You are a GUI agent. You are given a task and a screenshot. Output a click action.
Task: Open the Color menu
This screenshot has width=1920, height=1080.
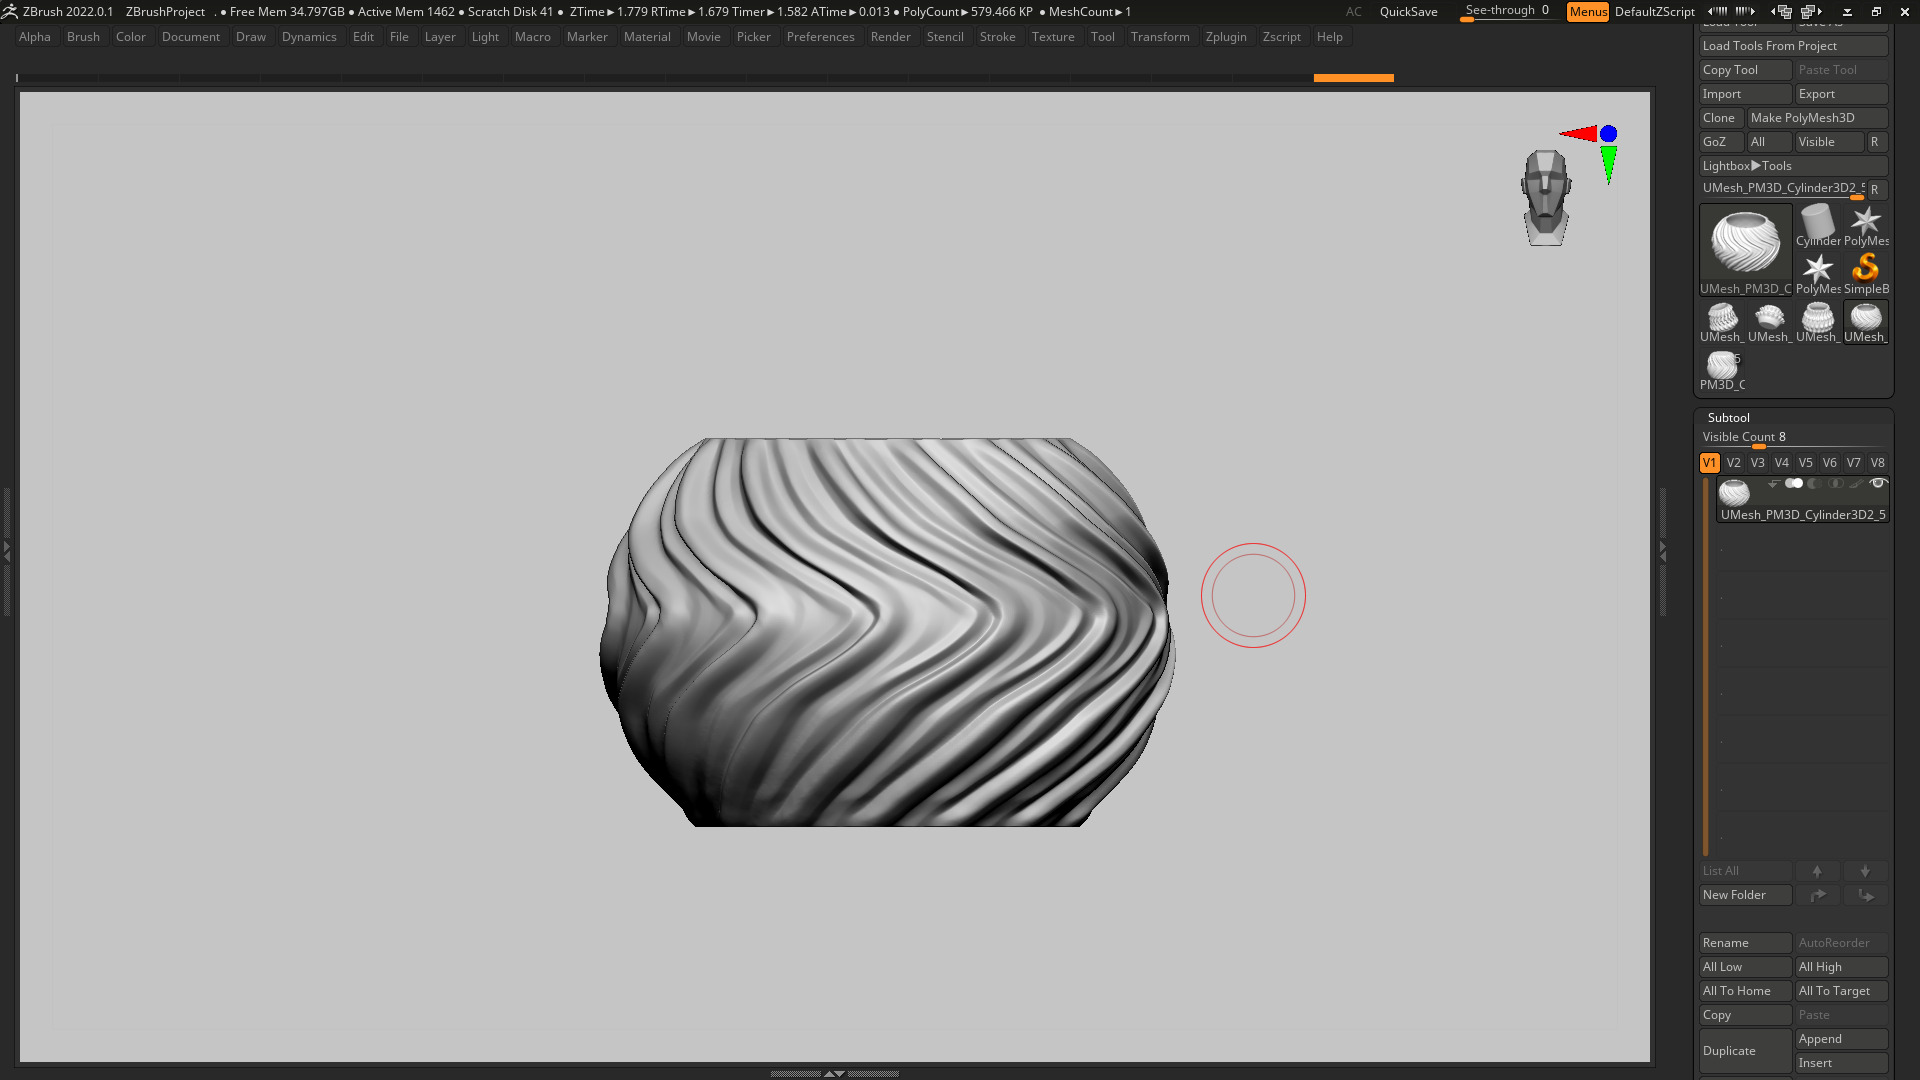click(131, 37)
